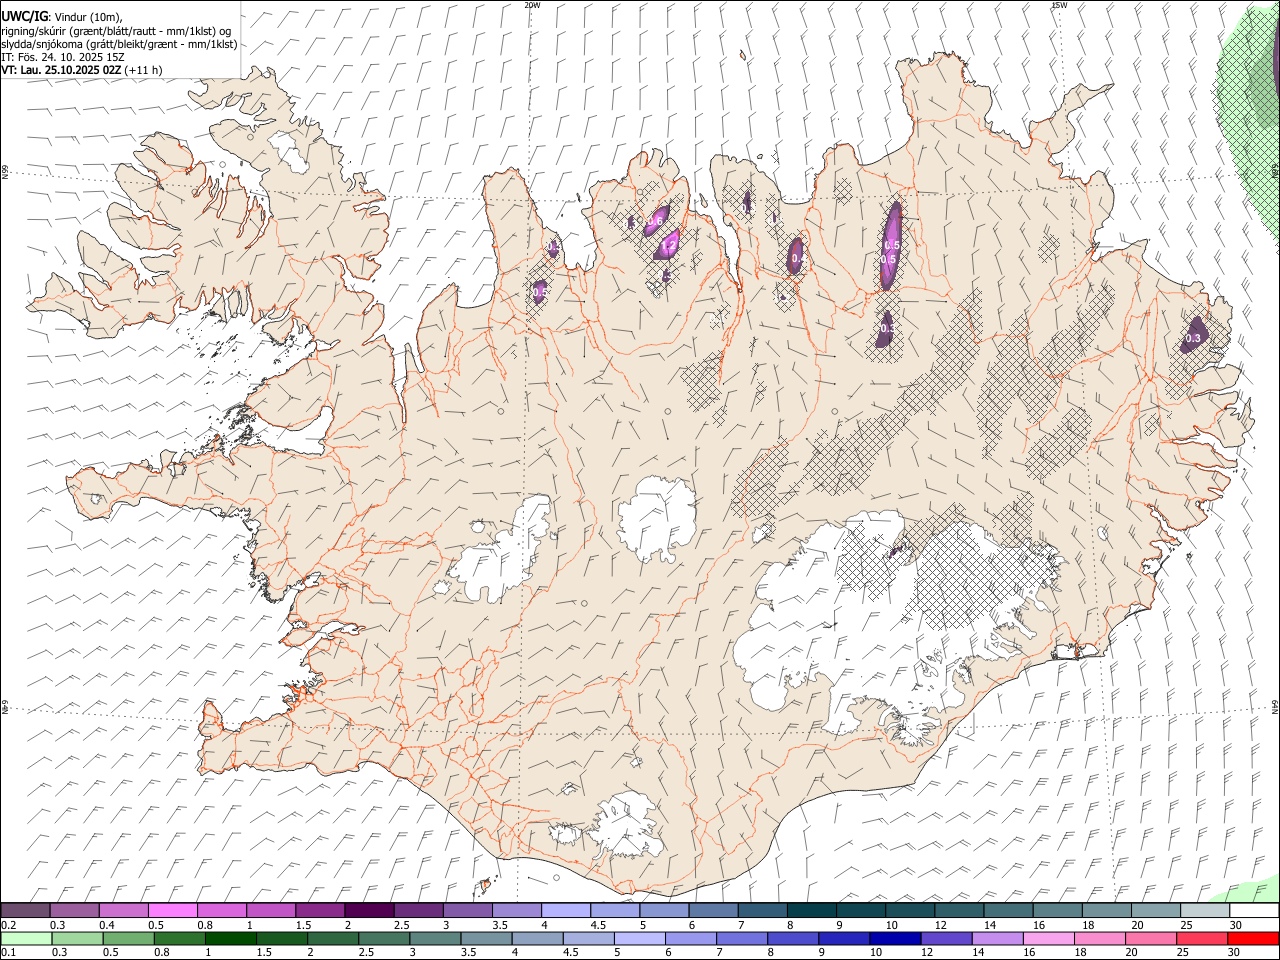Pick the 0.3 purple swatch in the upper legend row
This screenshot has width=1280, height=960.
[x=75, y=911]
